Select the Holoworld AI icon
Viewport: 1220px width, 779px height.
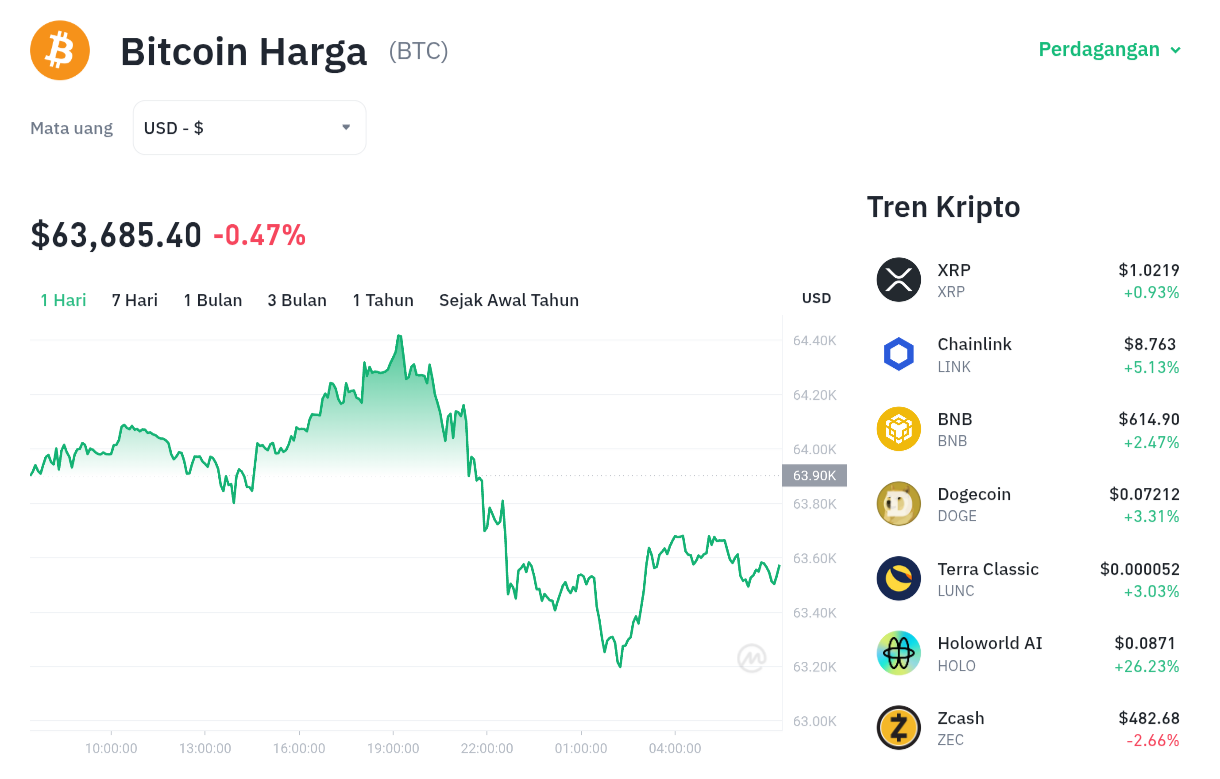pyautogui.click(x=899, y=653)
